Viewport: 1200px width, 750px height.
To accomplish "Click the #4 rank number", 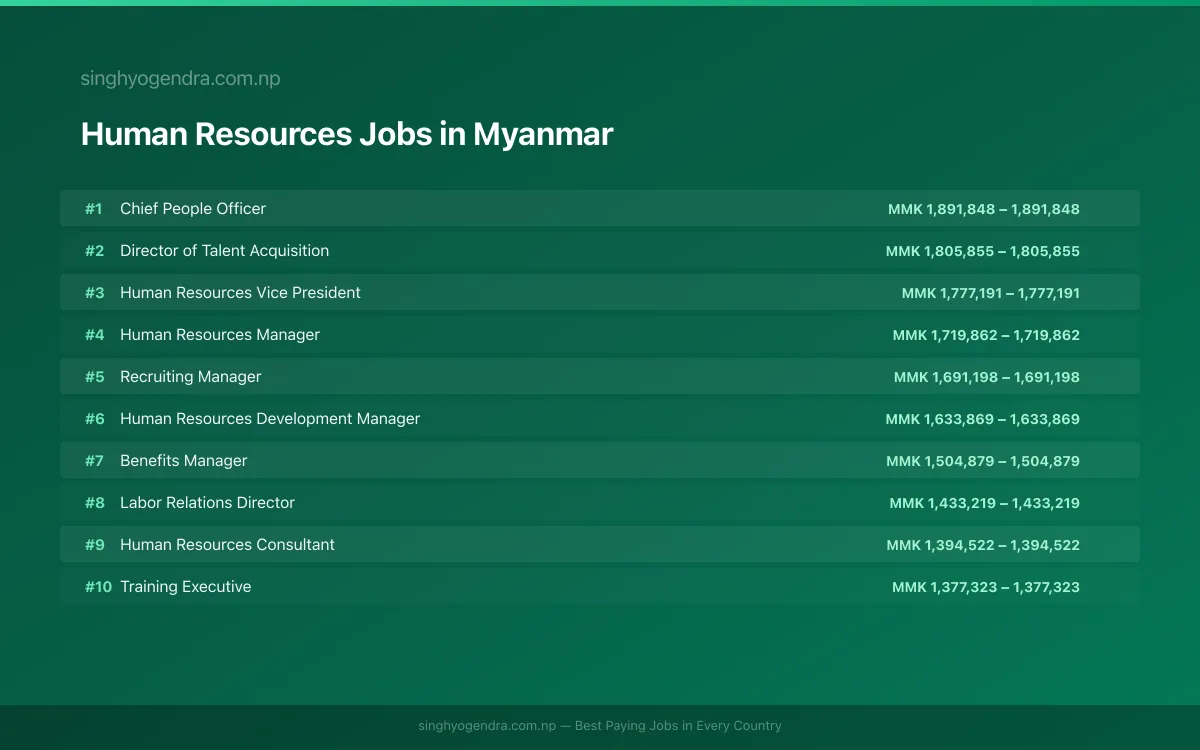I will (94, 335).
